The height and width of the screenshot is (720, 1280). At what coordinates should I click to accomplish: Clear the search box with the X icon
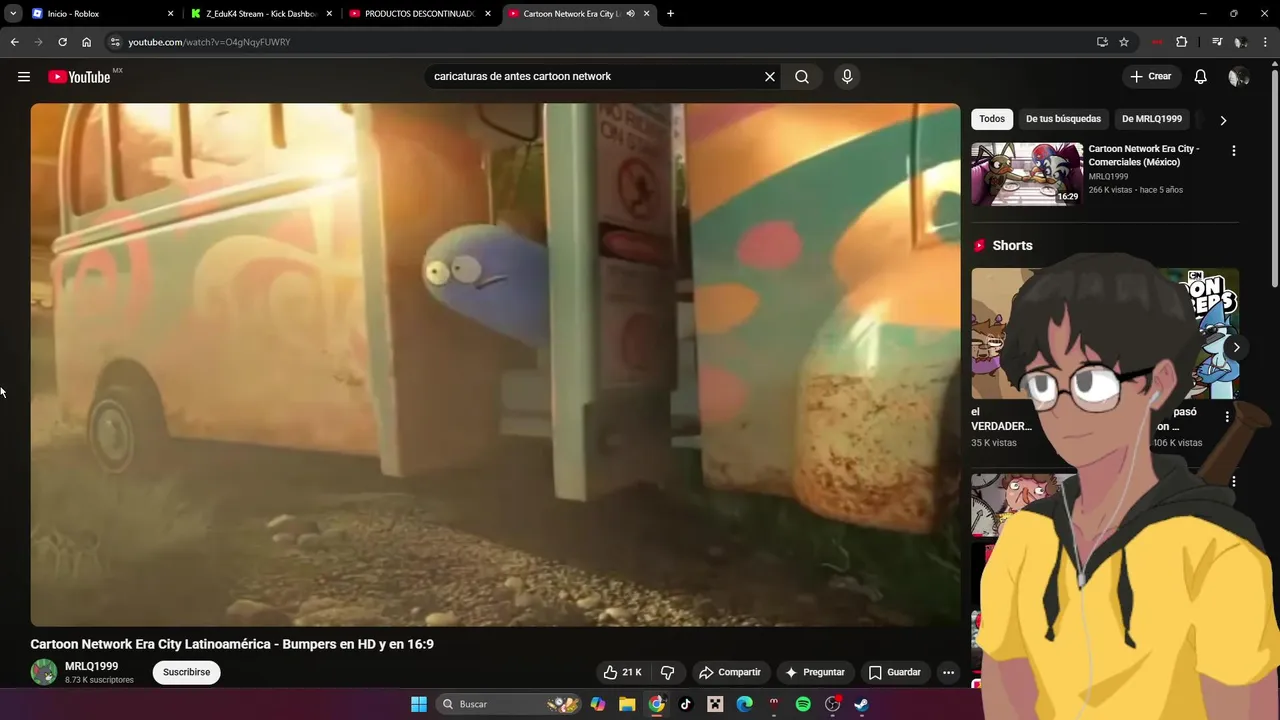click(770, 77)
